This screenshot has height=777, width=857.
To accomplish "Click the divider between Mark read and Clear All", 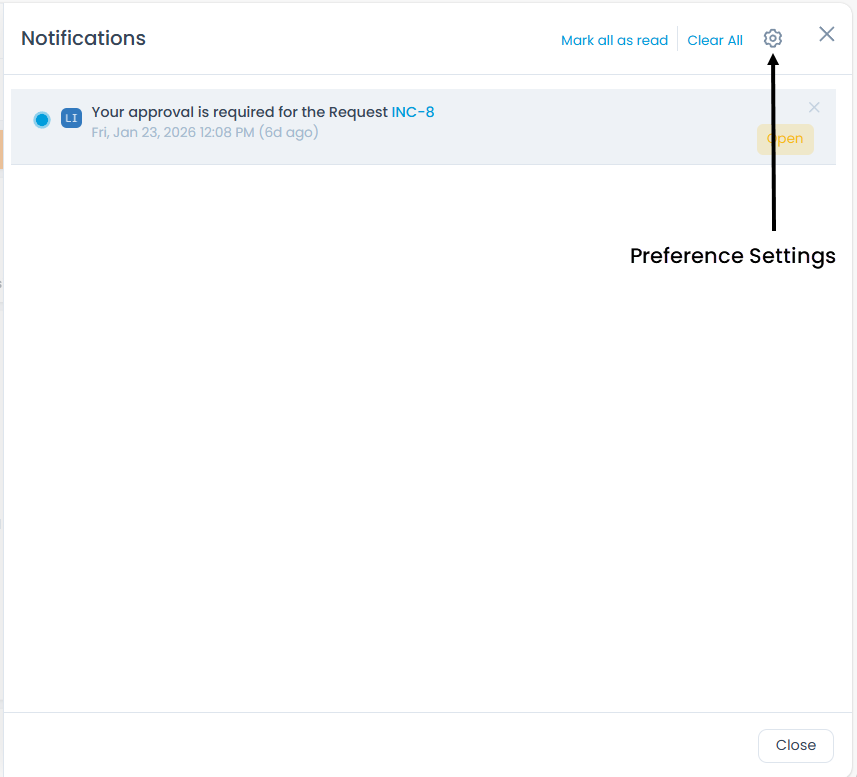I will point(678,39).
